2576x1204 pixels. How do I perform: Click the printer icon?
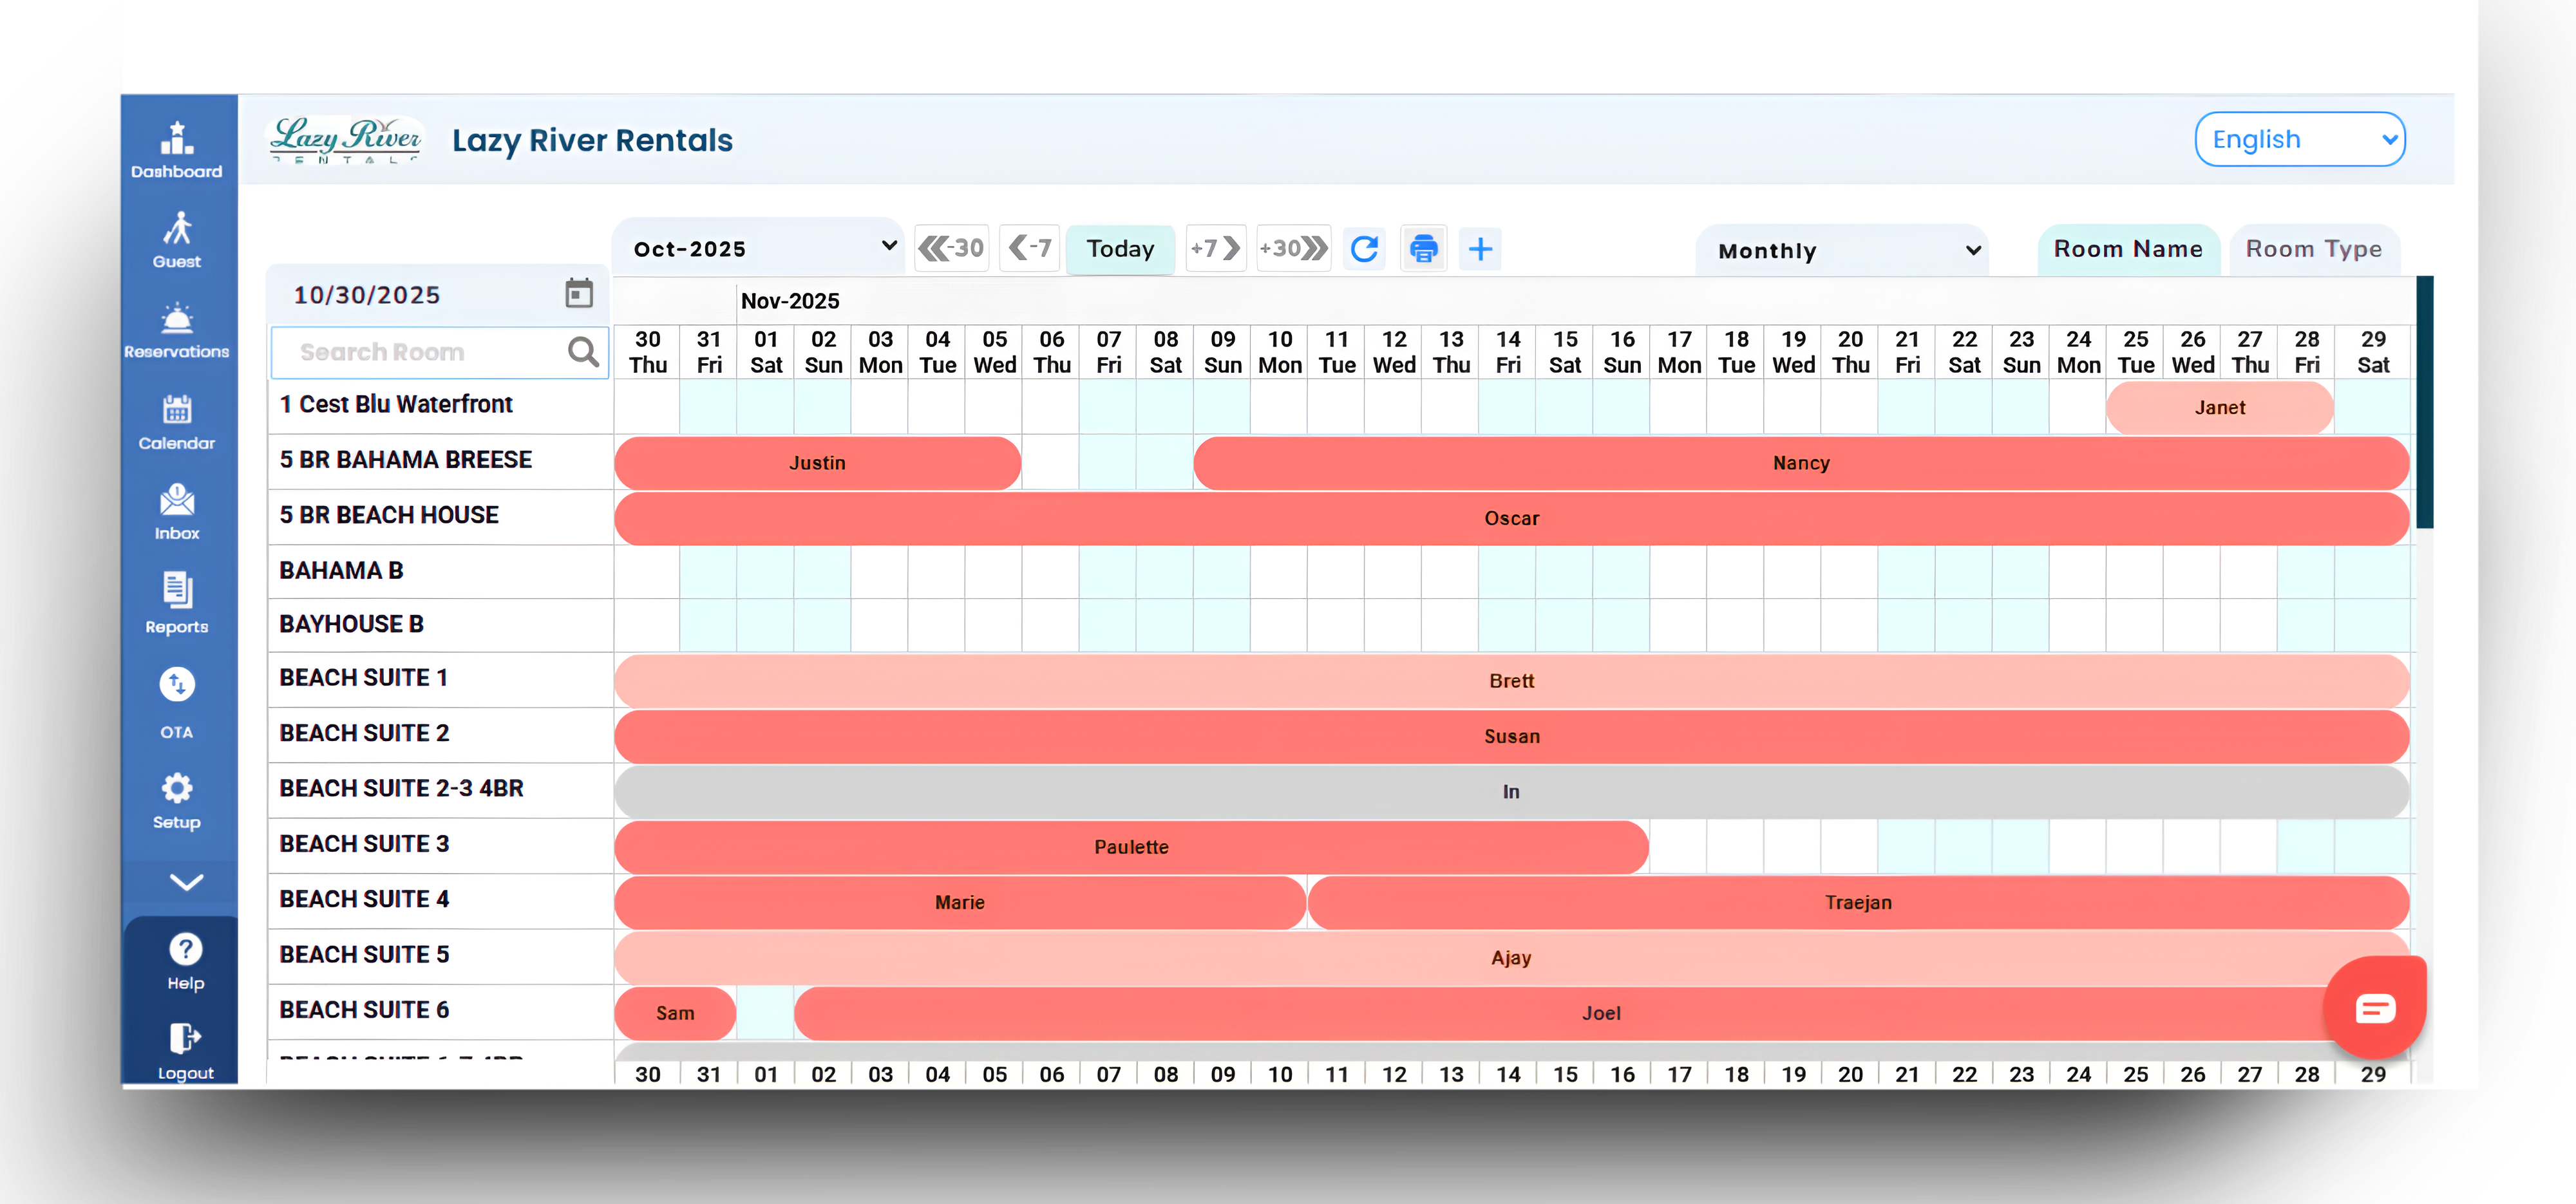(x=1423, y=249)
